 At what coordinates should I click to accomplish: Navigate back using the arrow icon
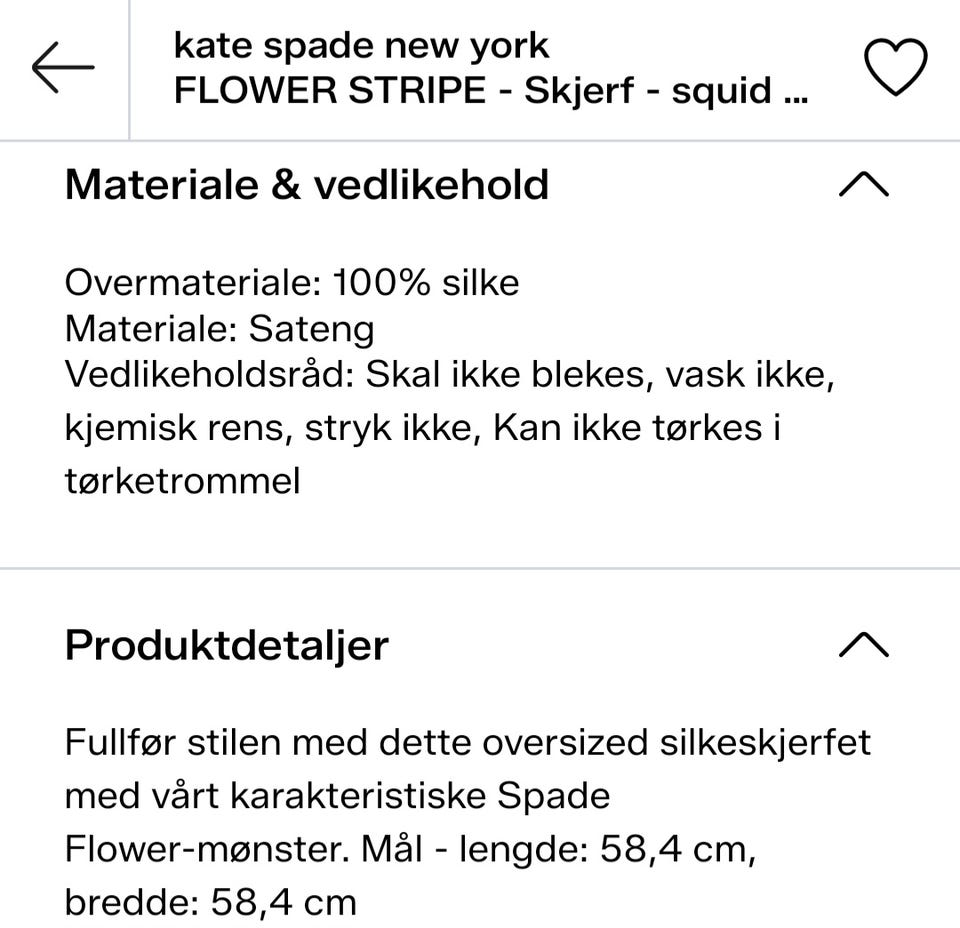point(62,65)
